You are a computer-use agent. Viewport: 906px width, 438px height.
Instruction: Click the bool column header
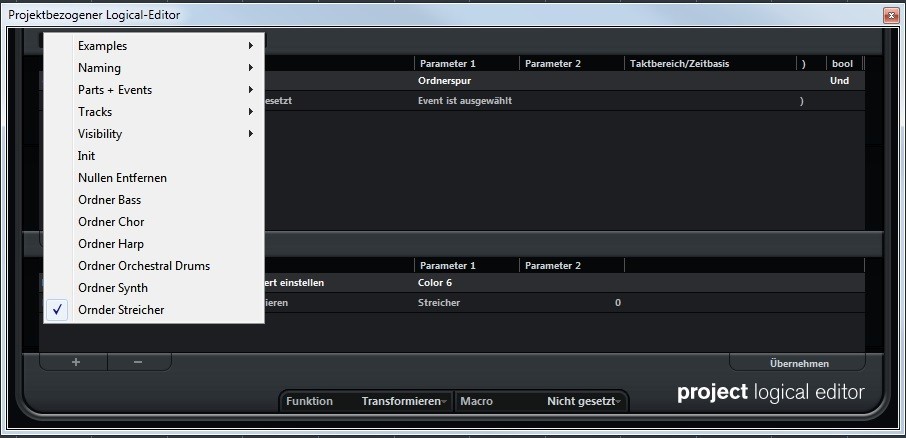(842, 64)
